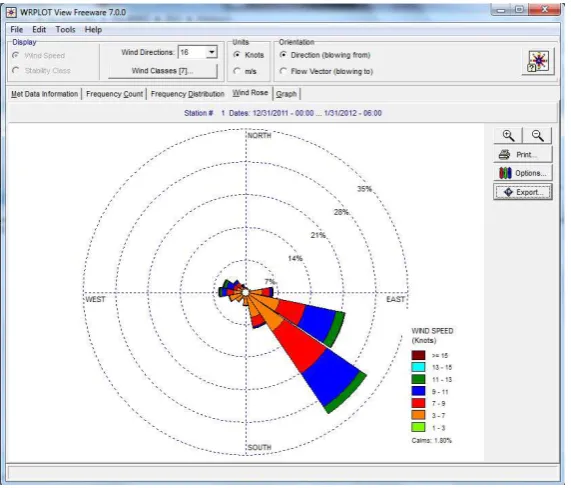Open the wind rose help wizard icon
This screenshot has width=571, height=488.
[538, 62]
